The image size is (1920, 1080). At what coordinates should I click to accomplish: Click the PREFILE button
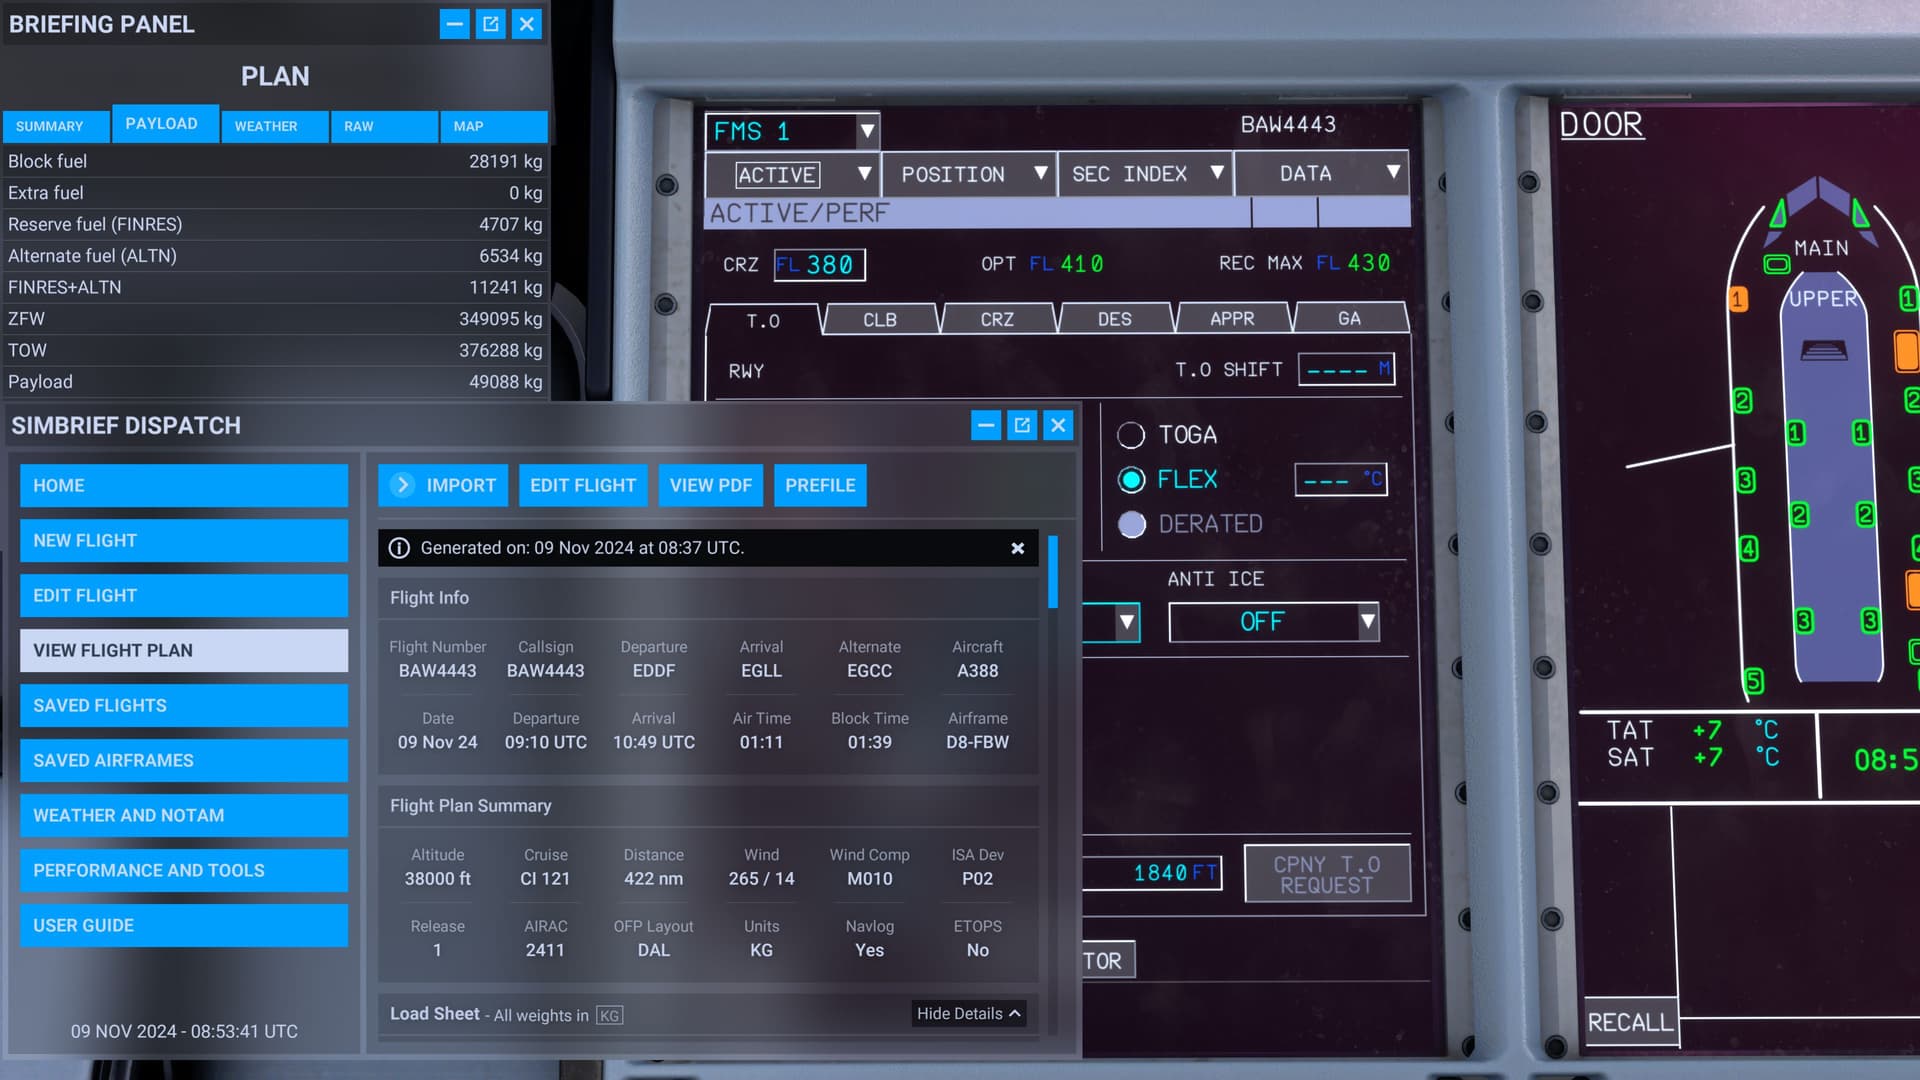[820, 485]
